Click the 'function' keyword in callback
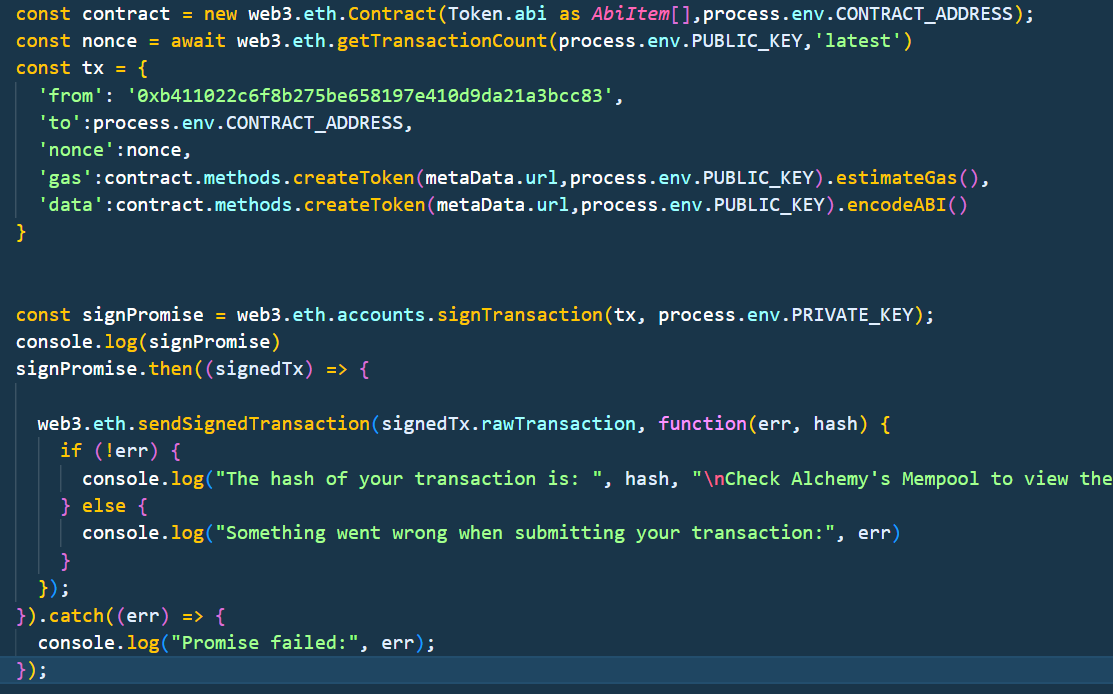The height and width of the screenshot is (694, 1113). click(x=703, y=424)
